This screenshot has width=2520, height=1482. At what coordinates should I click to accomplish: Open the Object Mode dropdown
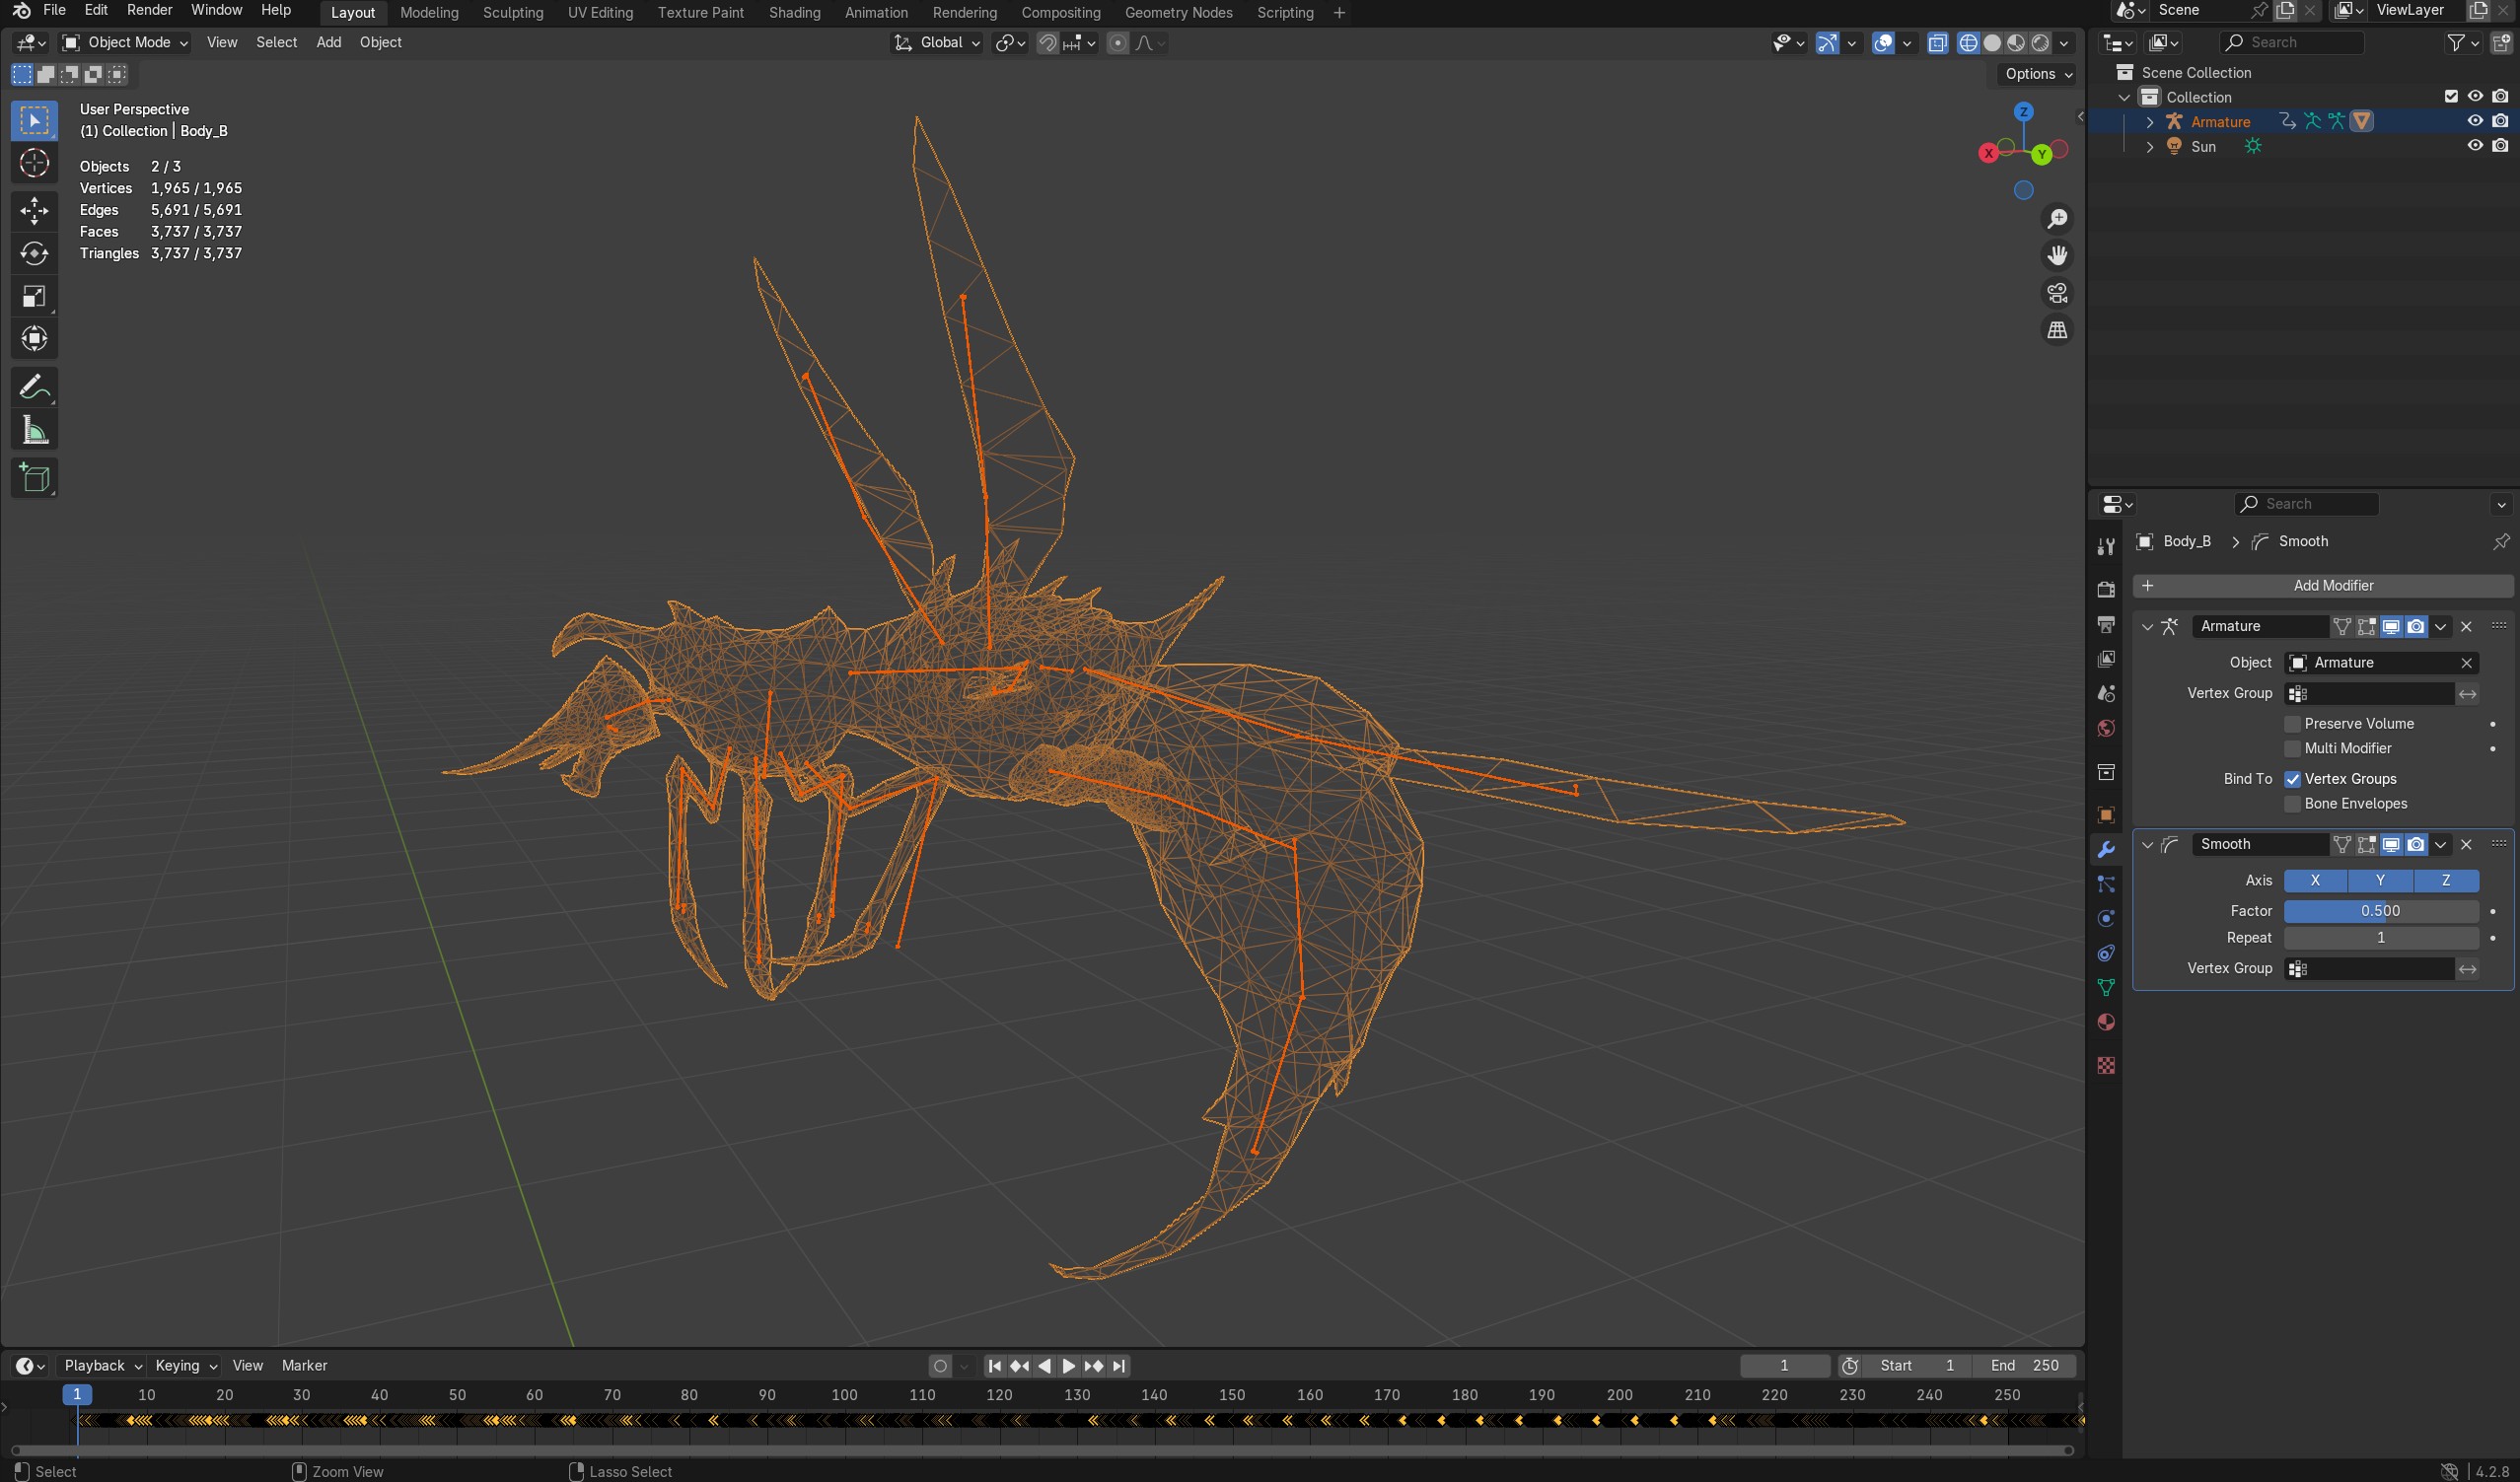point(125,42)
